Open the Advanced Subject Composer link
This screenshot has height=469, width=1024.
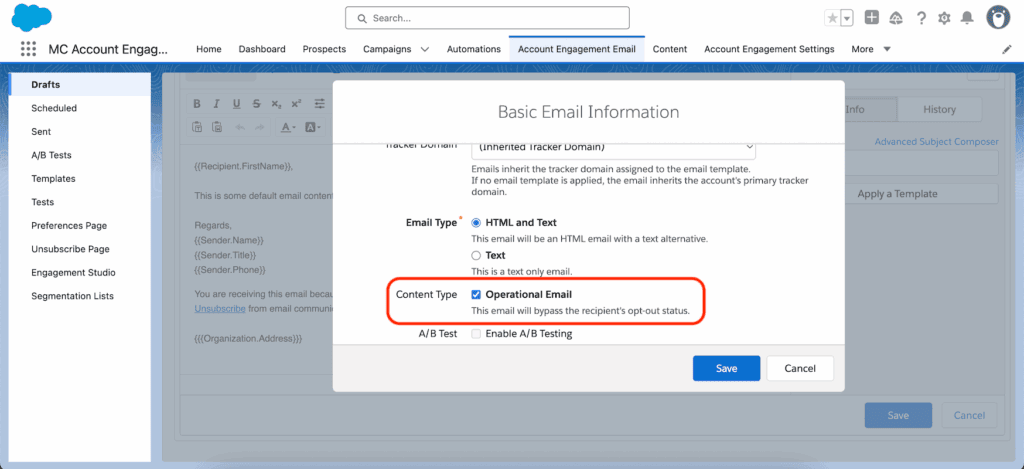click(936, 142)
